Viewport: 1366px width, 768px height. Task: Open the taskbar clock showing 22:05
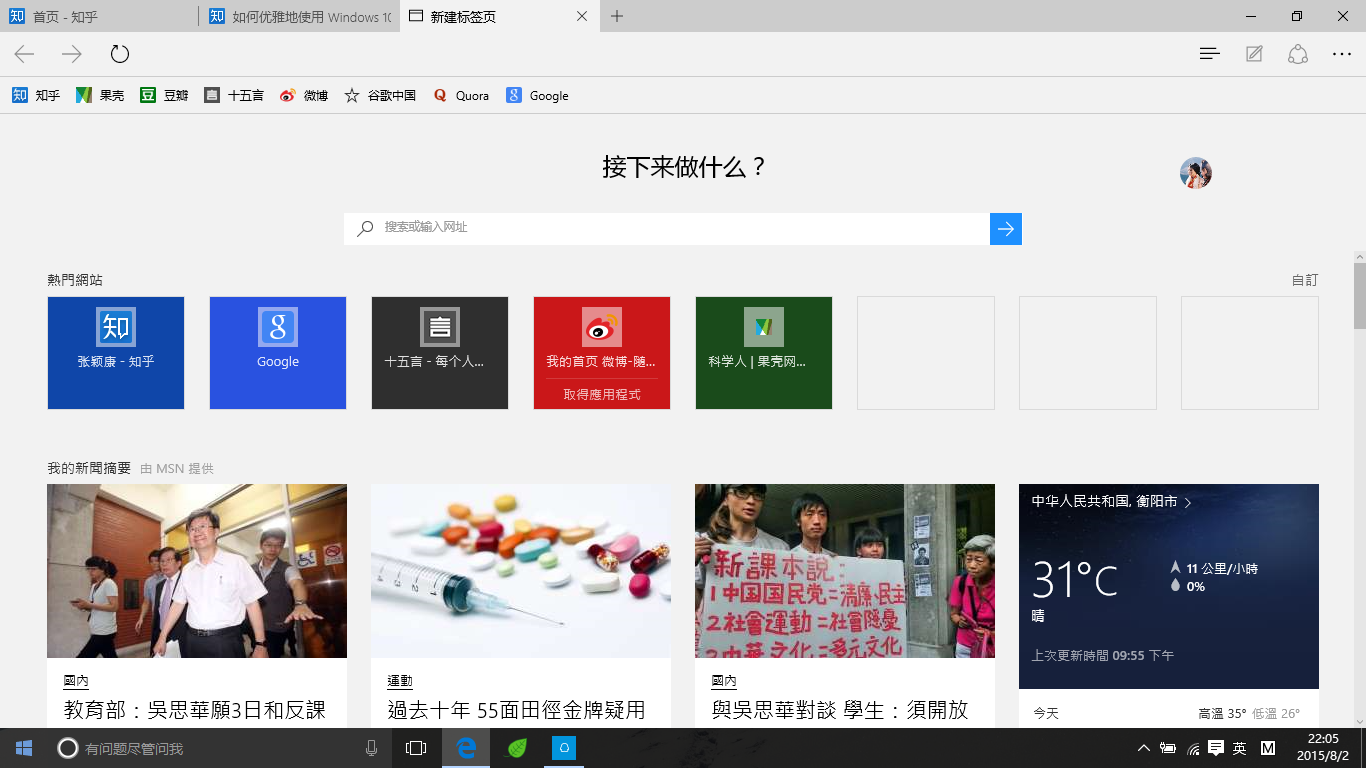tap(1322, 748)
